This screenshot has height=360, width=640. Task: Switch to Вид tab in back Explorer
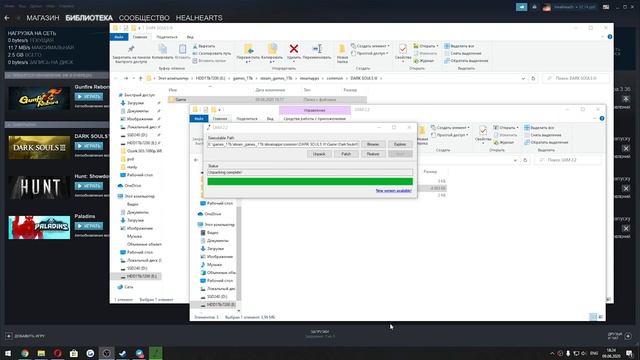pos(190,37)
